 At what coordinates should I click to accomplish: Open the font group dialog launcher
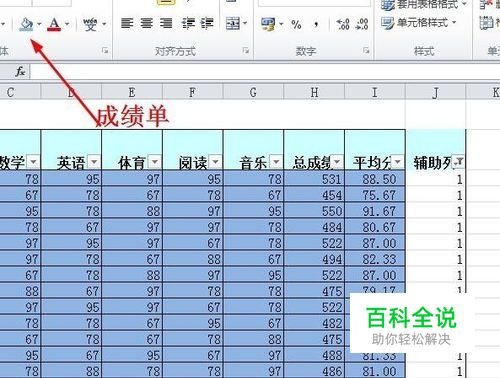coord(105,51)
